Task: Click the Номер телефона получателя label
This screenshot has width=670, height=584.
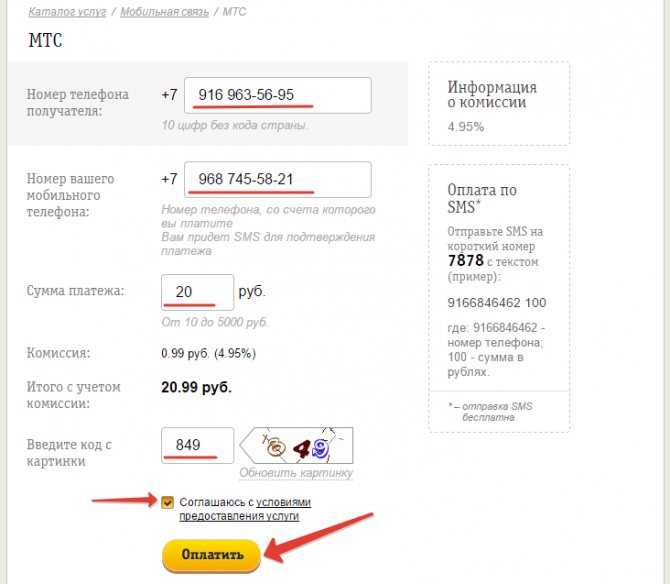Action: pyautogui.click(x=78, y=103)
